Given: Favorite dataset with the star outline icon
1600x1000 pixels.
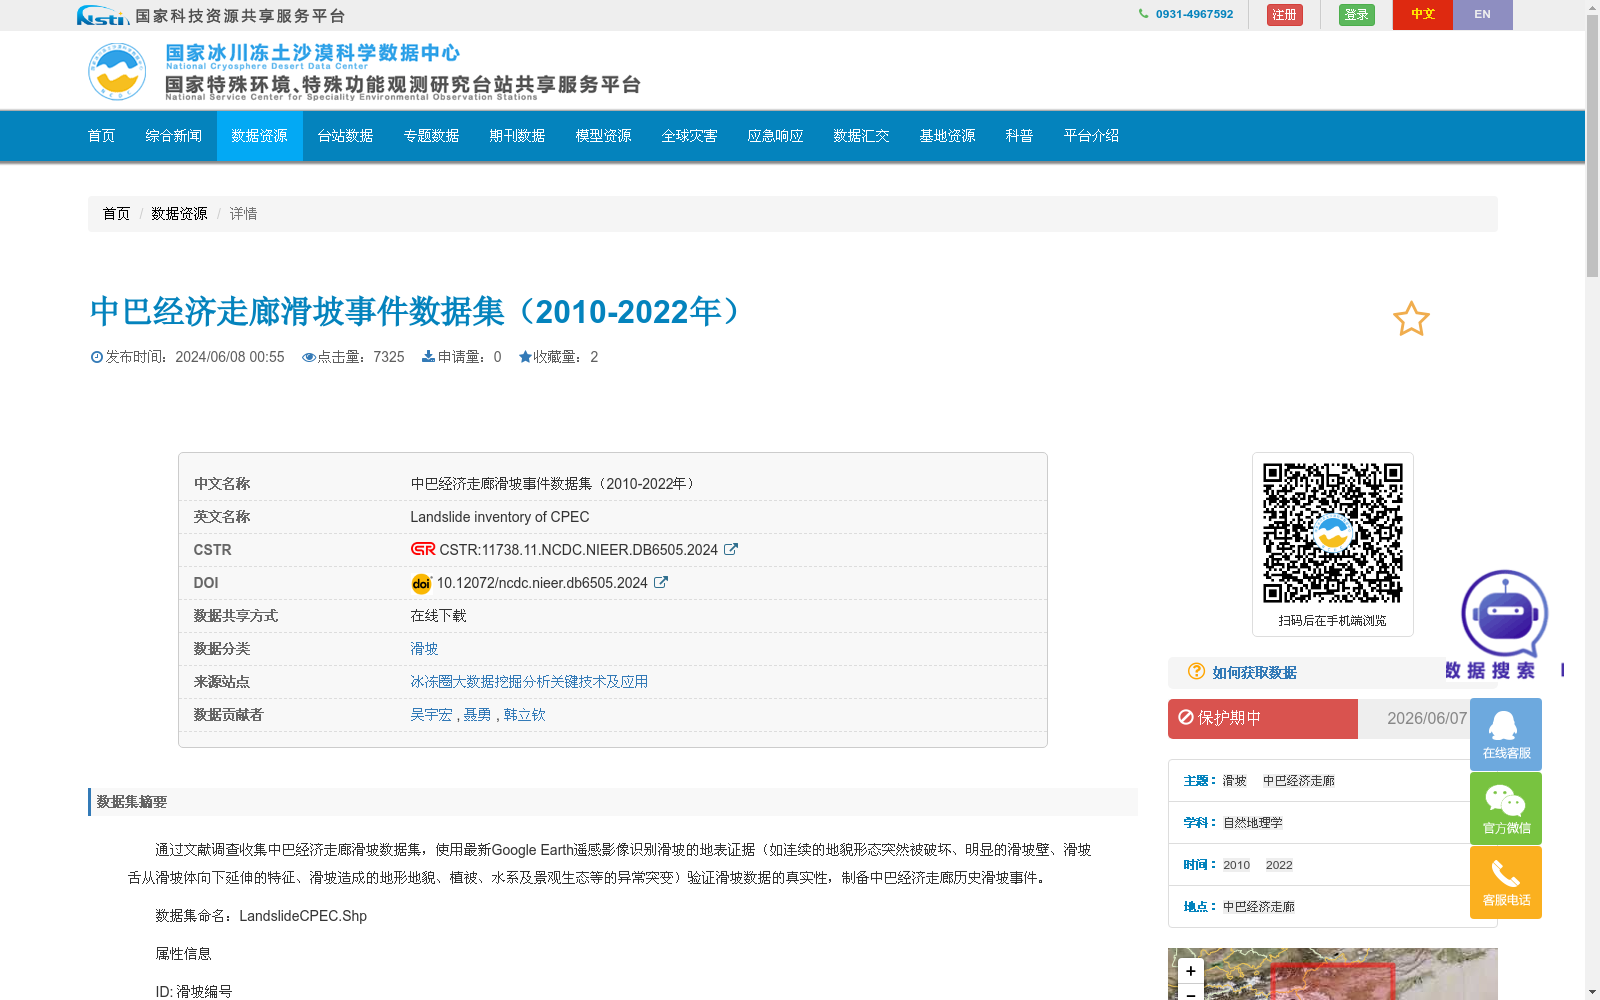Looking at the screenshot, I should [1411, 319].
